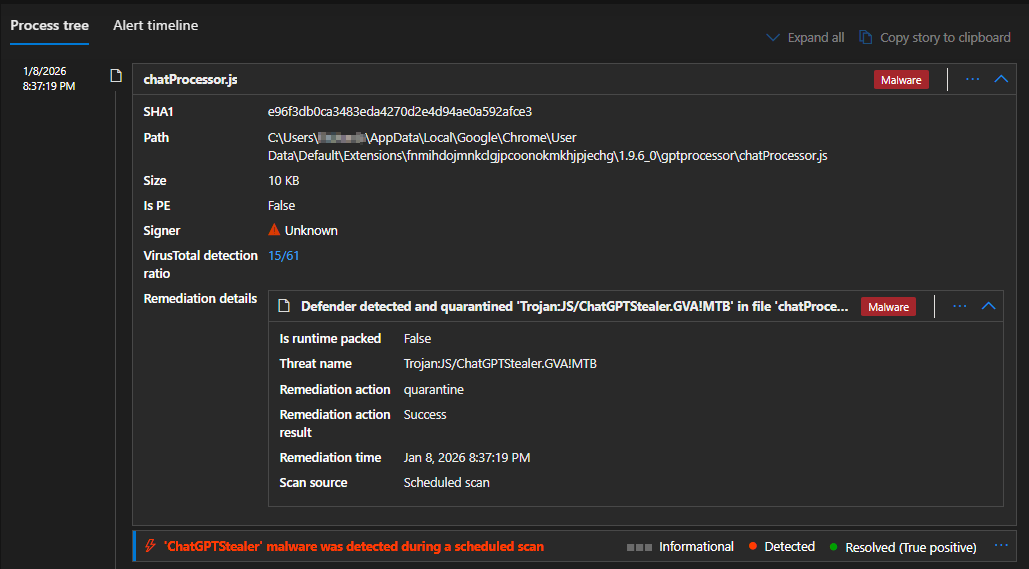
Task: Click the Is runtime packed False value
Action: coord(417,339)
